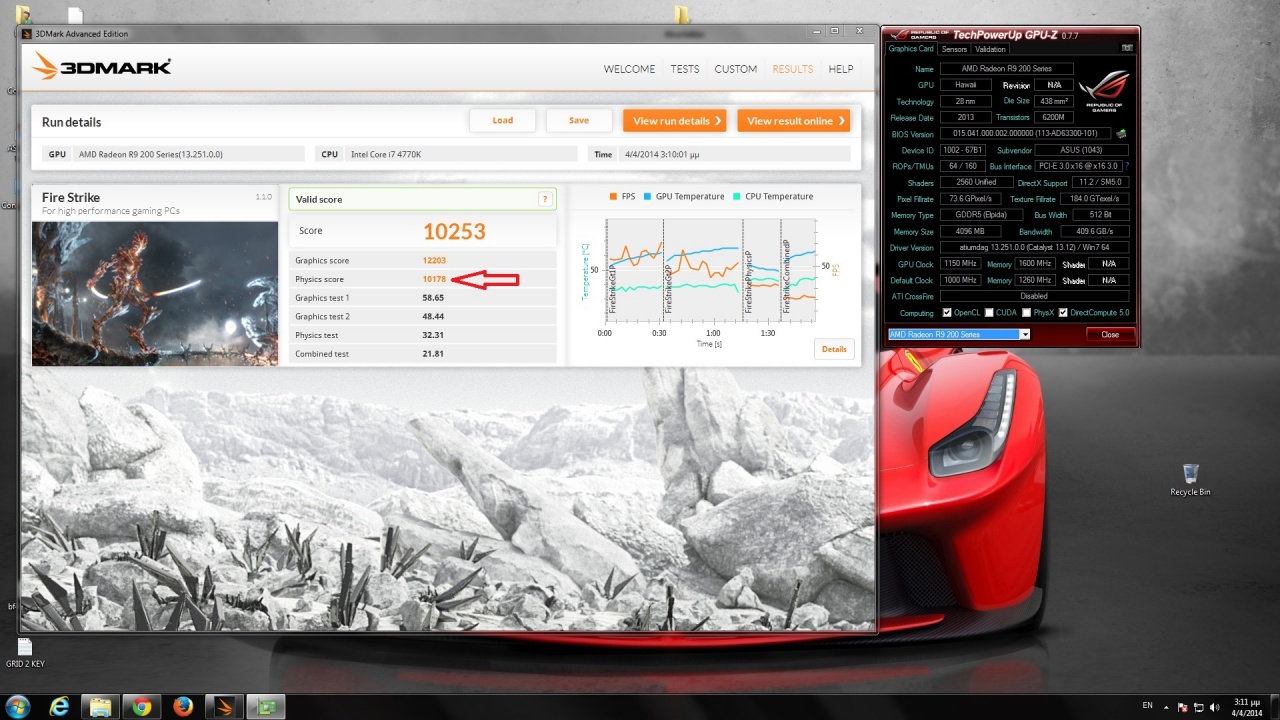Click the BIOS save chip icon in GPU-Z
The width and height of the screenshot is (1280, 720).
coord(1121,133)
